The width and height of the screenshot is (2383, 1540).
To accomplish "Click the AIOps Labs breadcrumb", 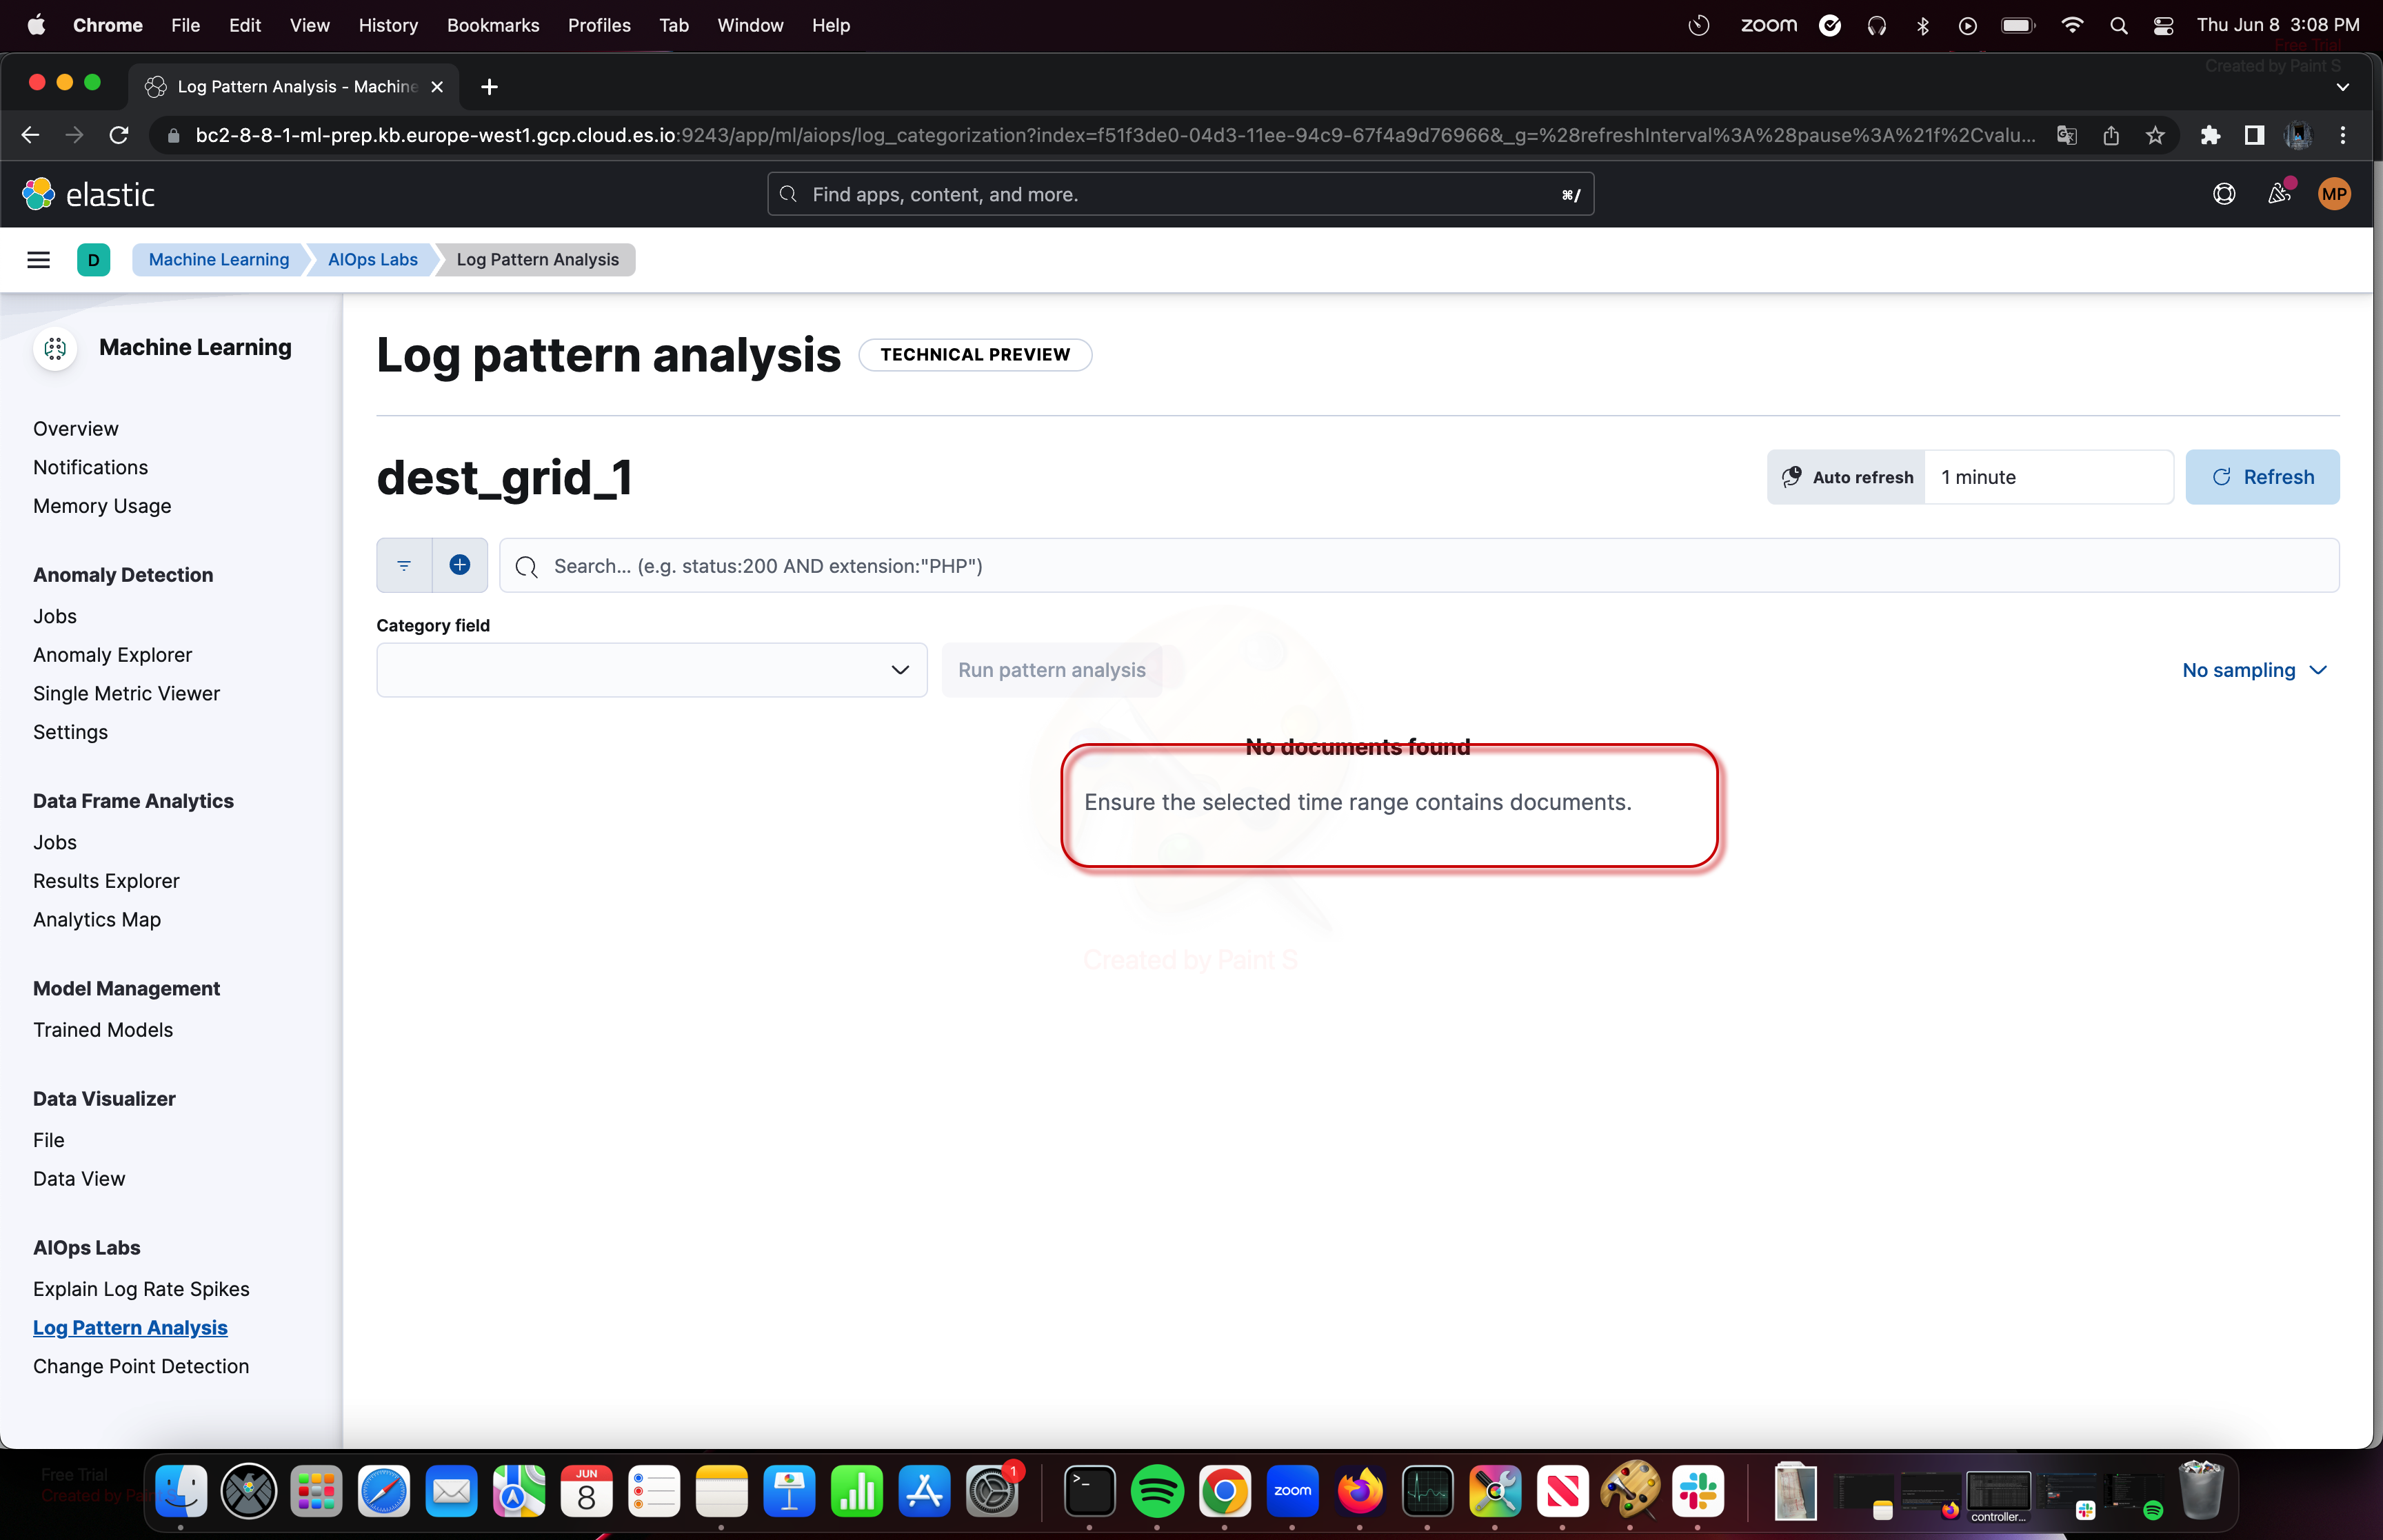I will (x=372, y=260).
